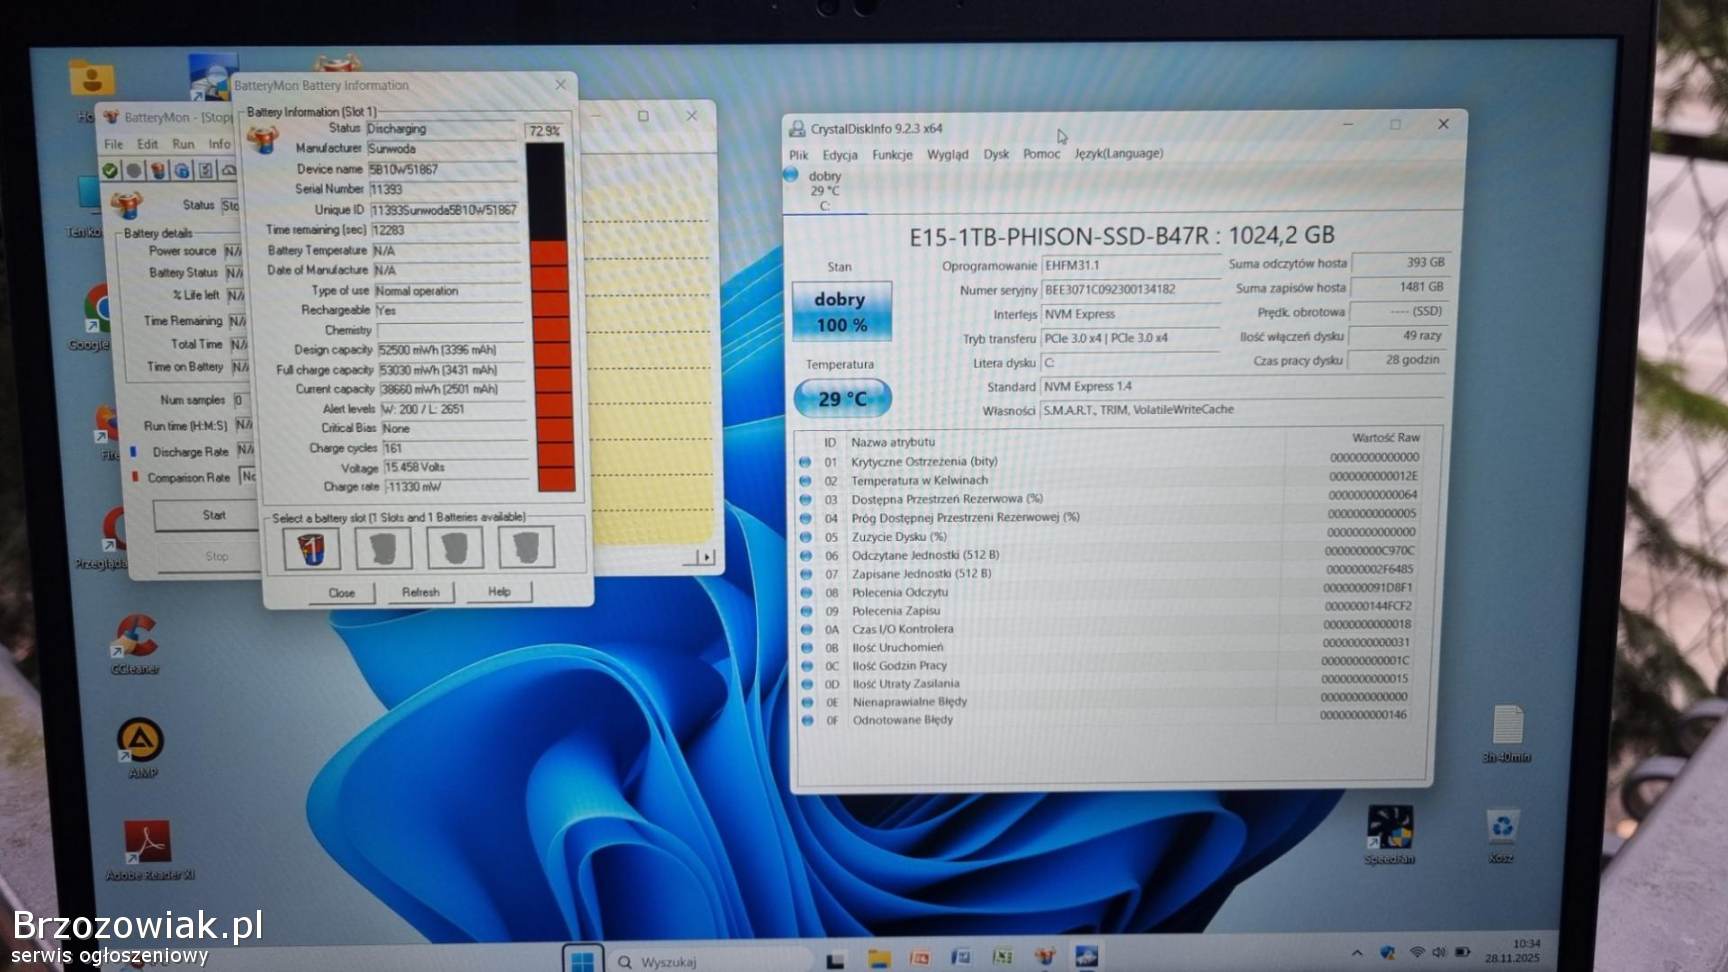Select the C: disk tab with dobry status

pyautogui.click(x=824, y=190)
